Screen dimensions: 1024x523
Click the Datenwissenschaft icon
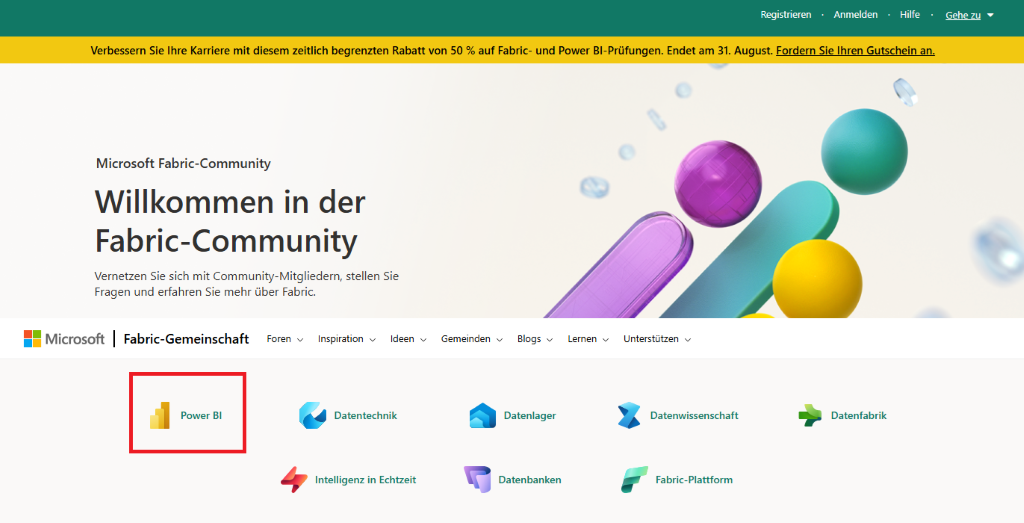(x=630, y=415)
